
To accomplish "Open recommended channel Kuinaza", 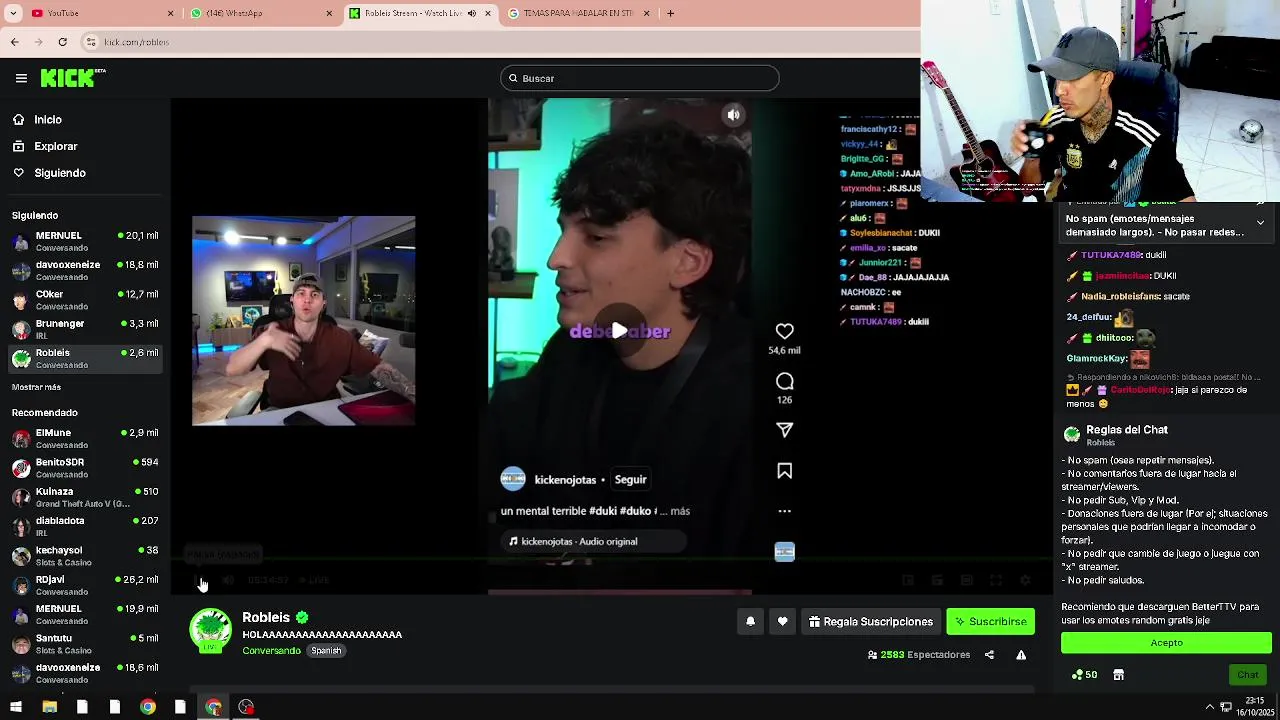I will [x=85, y=497].
